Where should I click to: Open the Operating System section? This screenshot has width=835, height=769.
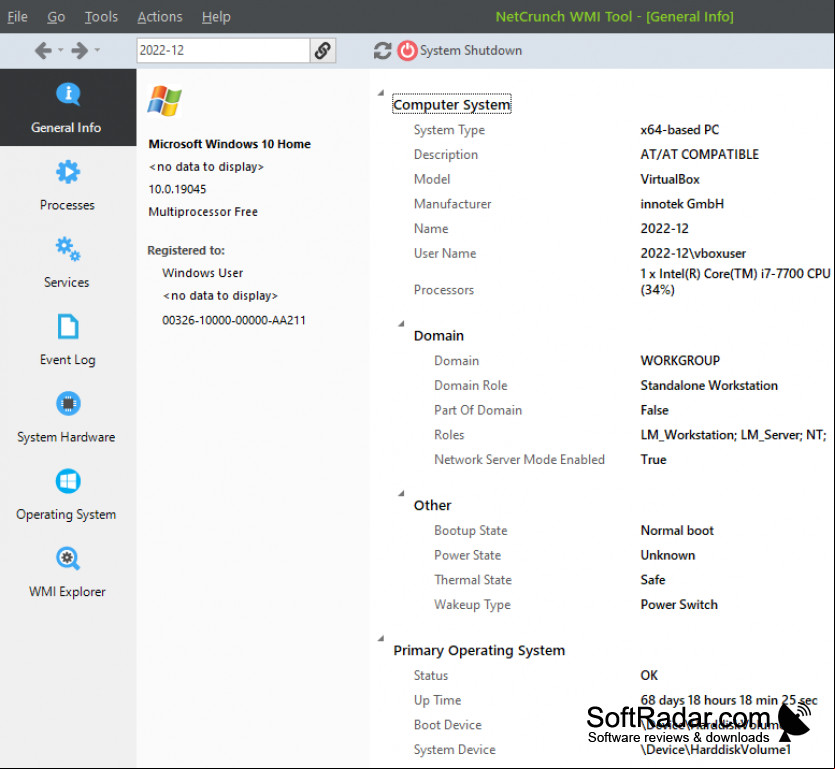click(68, 495)
